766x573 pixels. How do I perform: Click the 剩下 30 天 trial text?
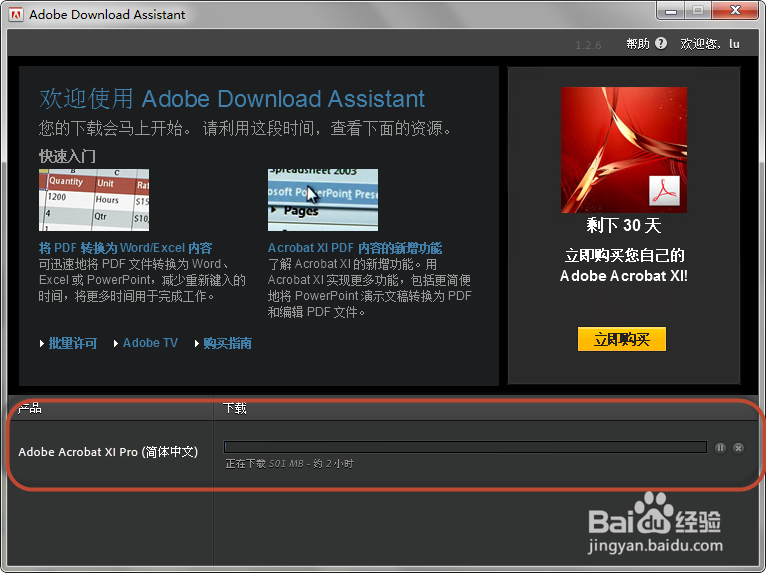click(624, 226)
